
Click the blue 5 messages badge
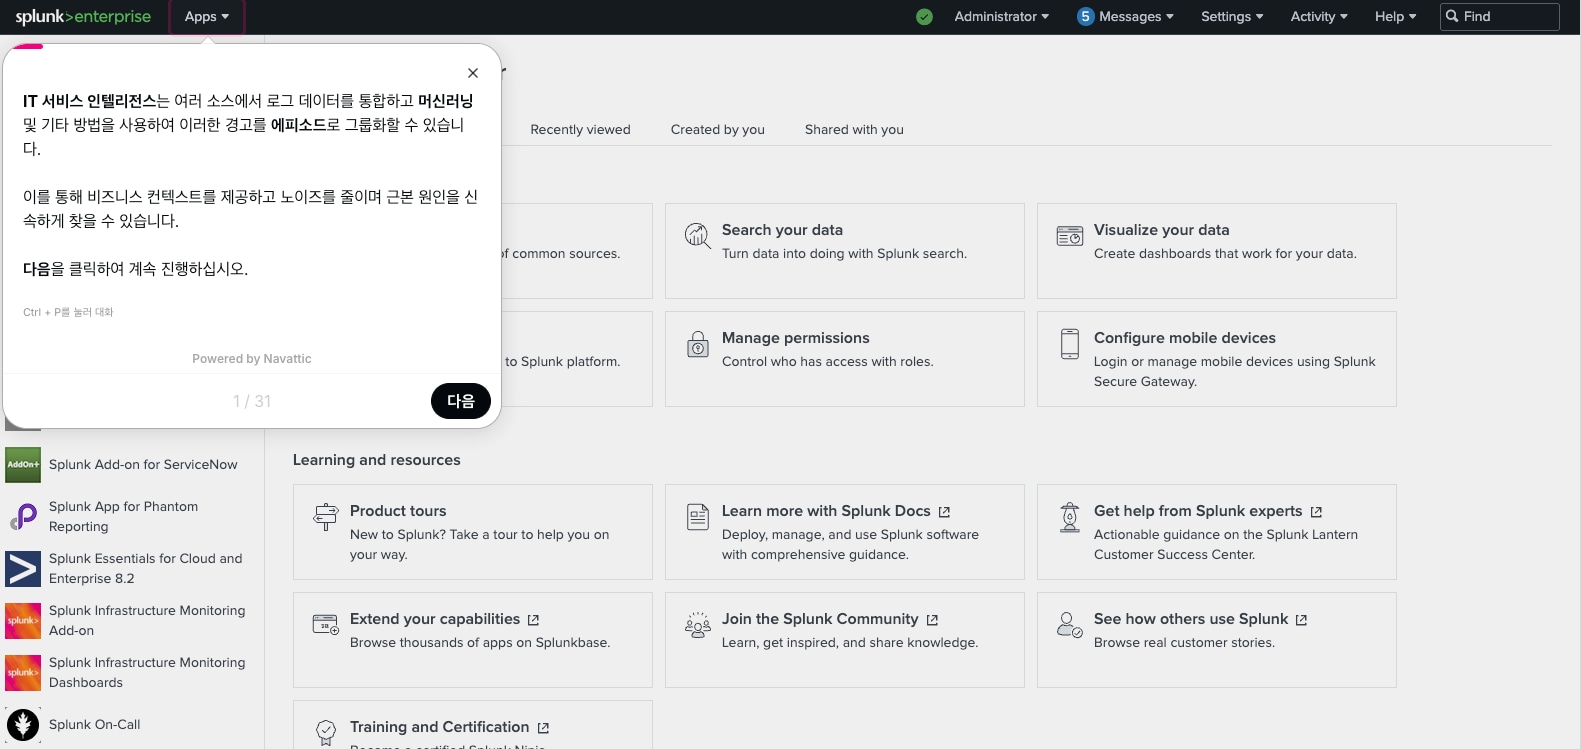click(x=1085, y=17)
